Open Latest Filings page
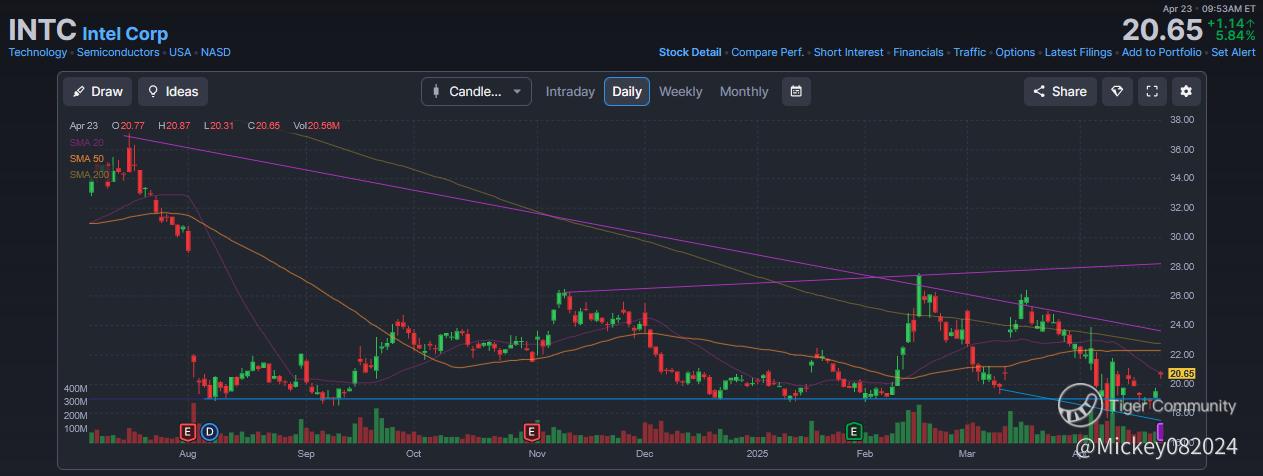 click(x=1078, y=52)
